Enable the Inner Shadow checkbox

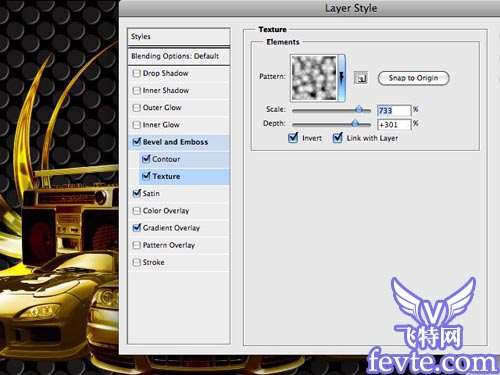(x=136, y=91)
